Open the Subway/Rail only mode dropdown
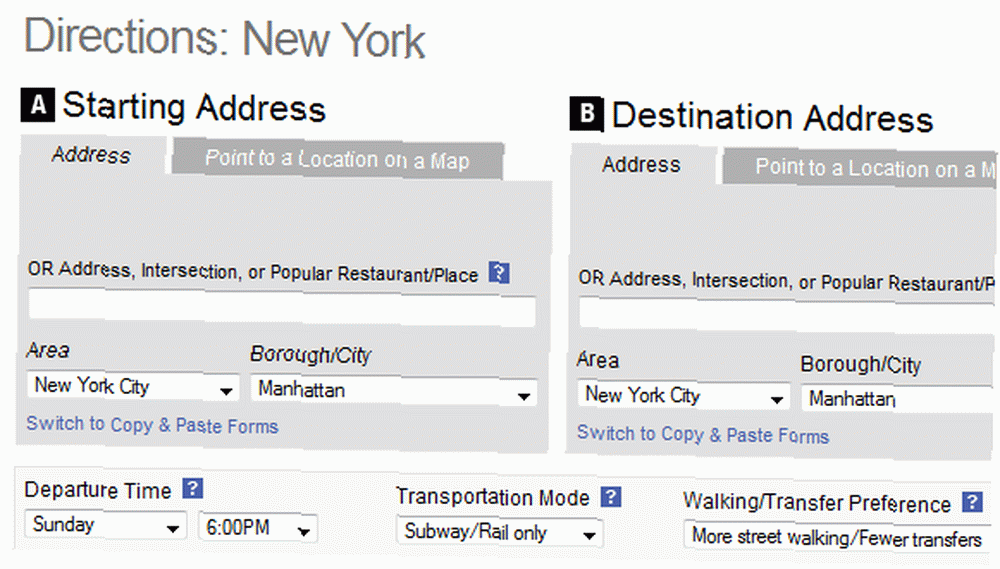This screenshot has height=569, width=1000. 499,532
